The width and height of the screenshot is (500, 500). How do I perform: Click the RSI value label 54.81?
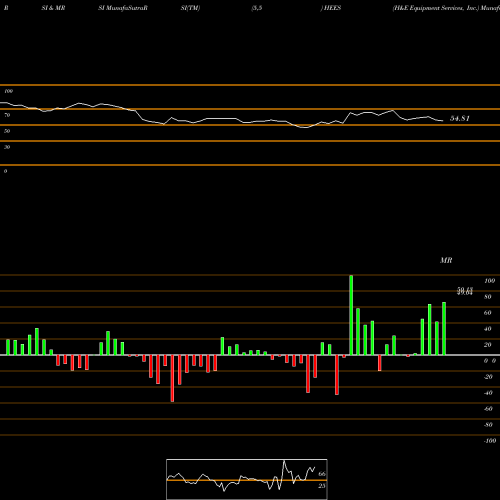(460, 118)
